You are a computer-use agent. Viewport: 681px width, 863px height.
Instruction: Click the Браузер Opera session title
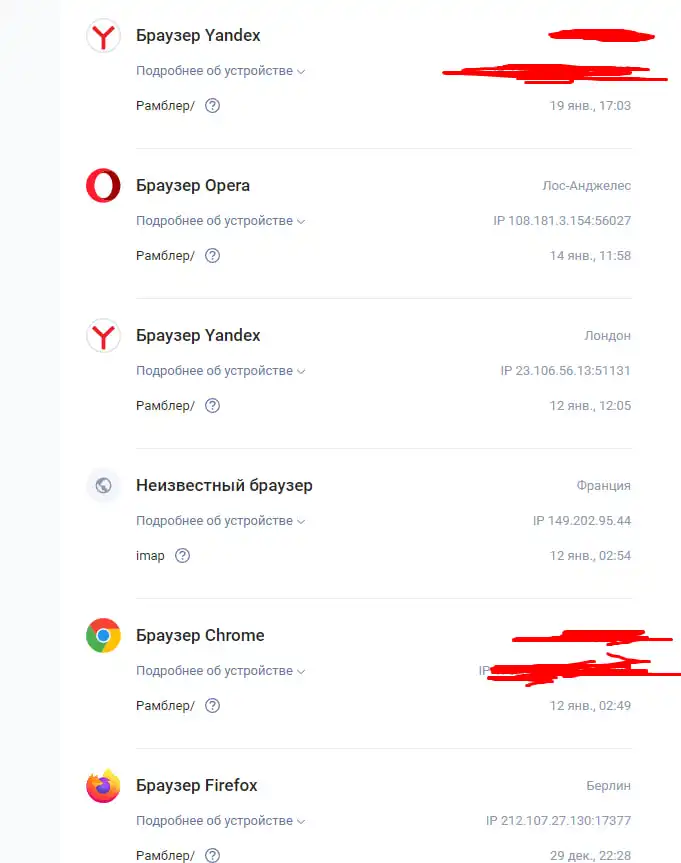pyautogui.click(x=193, y=185)
